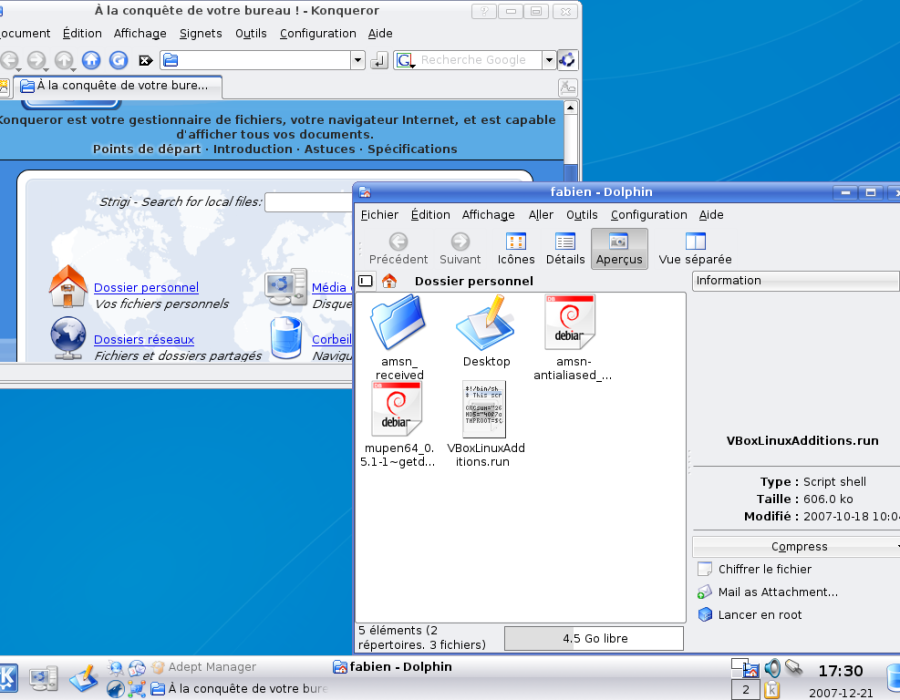Screen dimensions: 900x700
Task: Open Dolphin's Outils menu
Action: click(x=582, y=215)
